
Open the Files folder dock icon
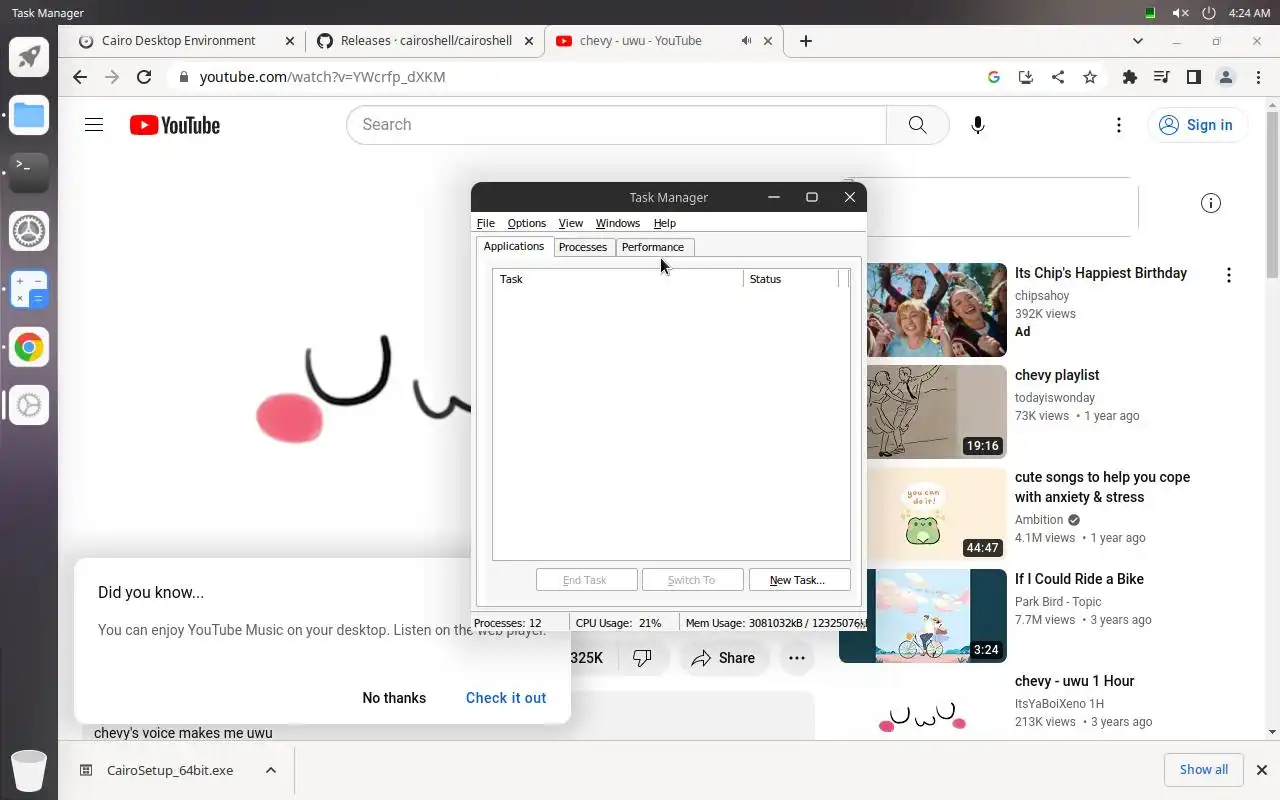29,115
